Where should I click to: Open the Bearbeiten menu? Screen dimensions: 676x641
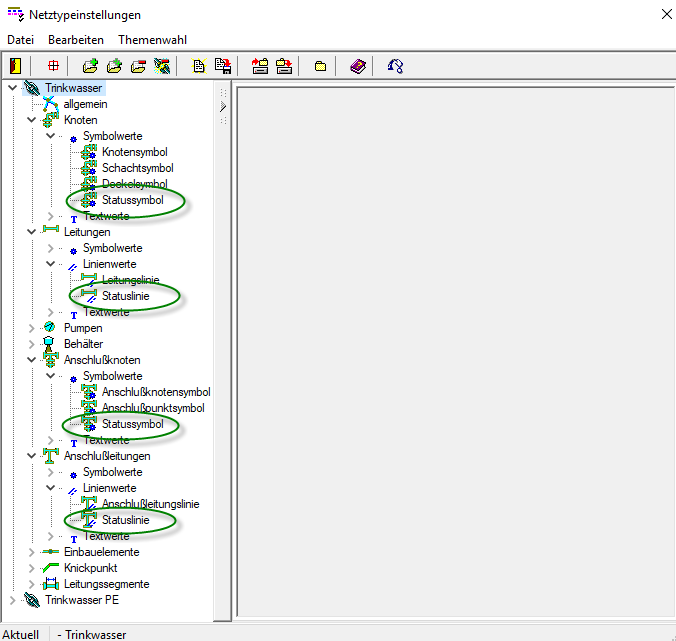click(x=75, y=39)
